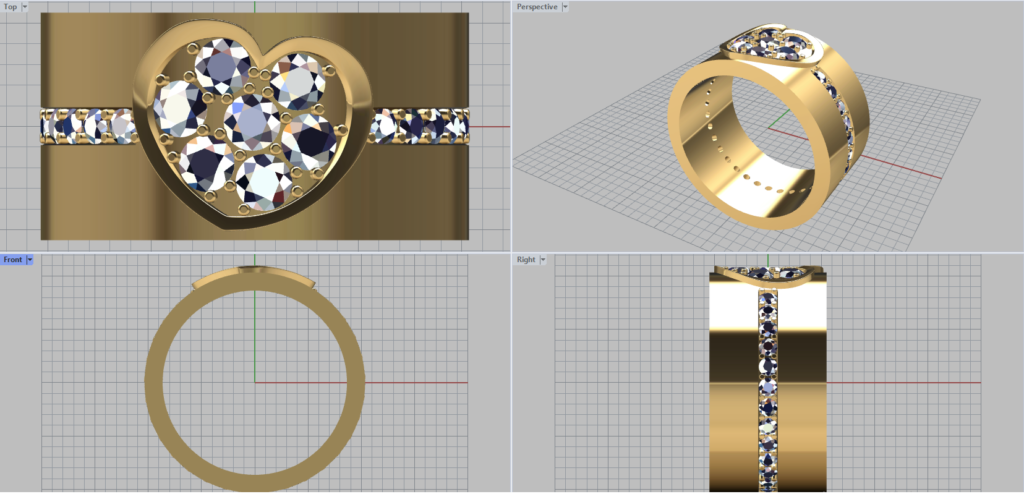Expand the Perspective viewport menu arrow

[x=565, y=7]
